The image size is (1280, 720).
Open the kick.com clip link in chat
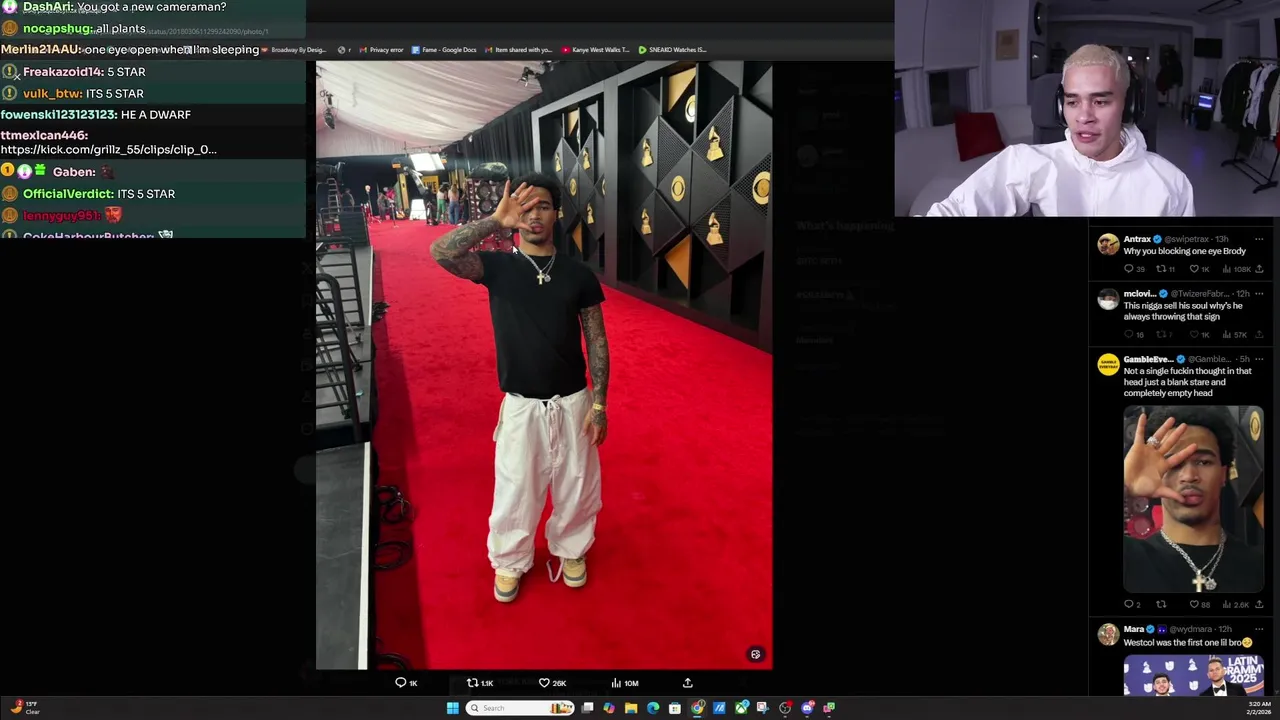point(108,150)
